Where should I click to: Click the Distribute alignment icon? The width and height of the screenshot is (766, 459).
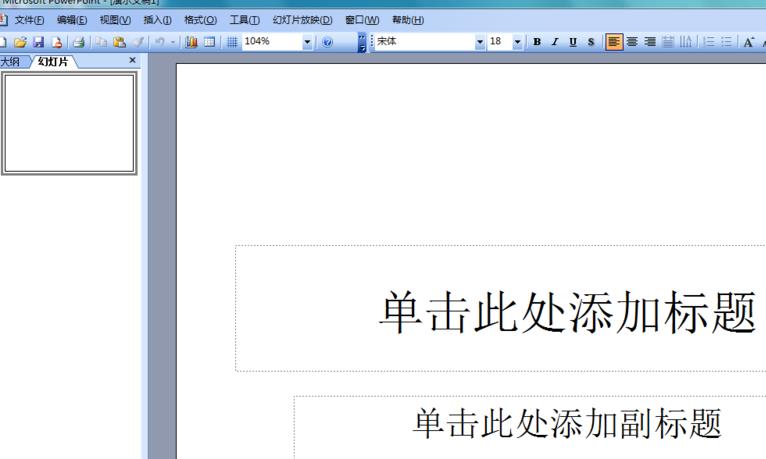(668, 42)
